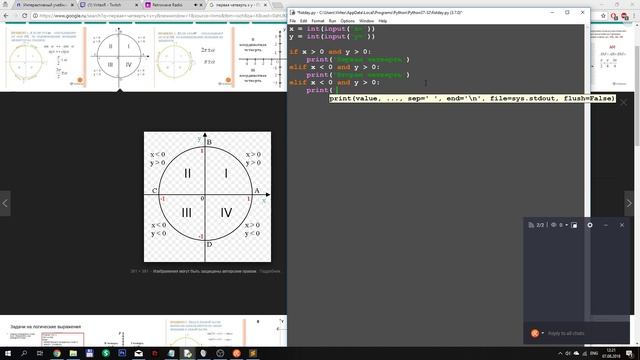Click the first elif line in code
The height and width of the screenshot is (360, 640).
click(334, 67)
